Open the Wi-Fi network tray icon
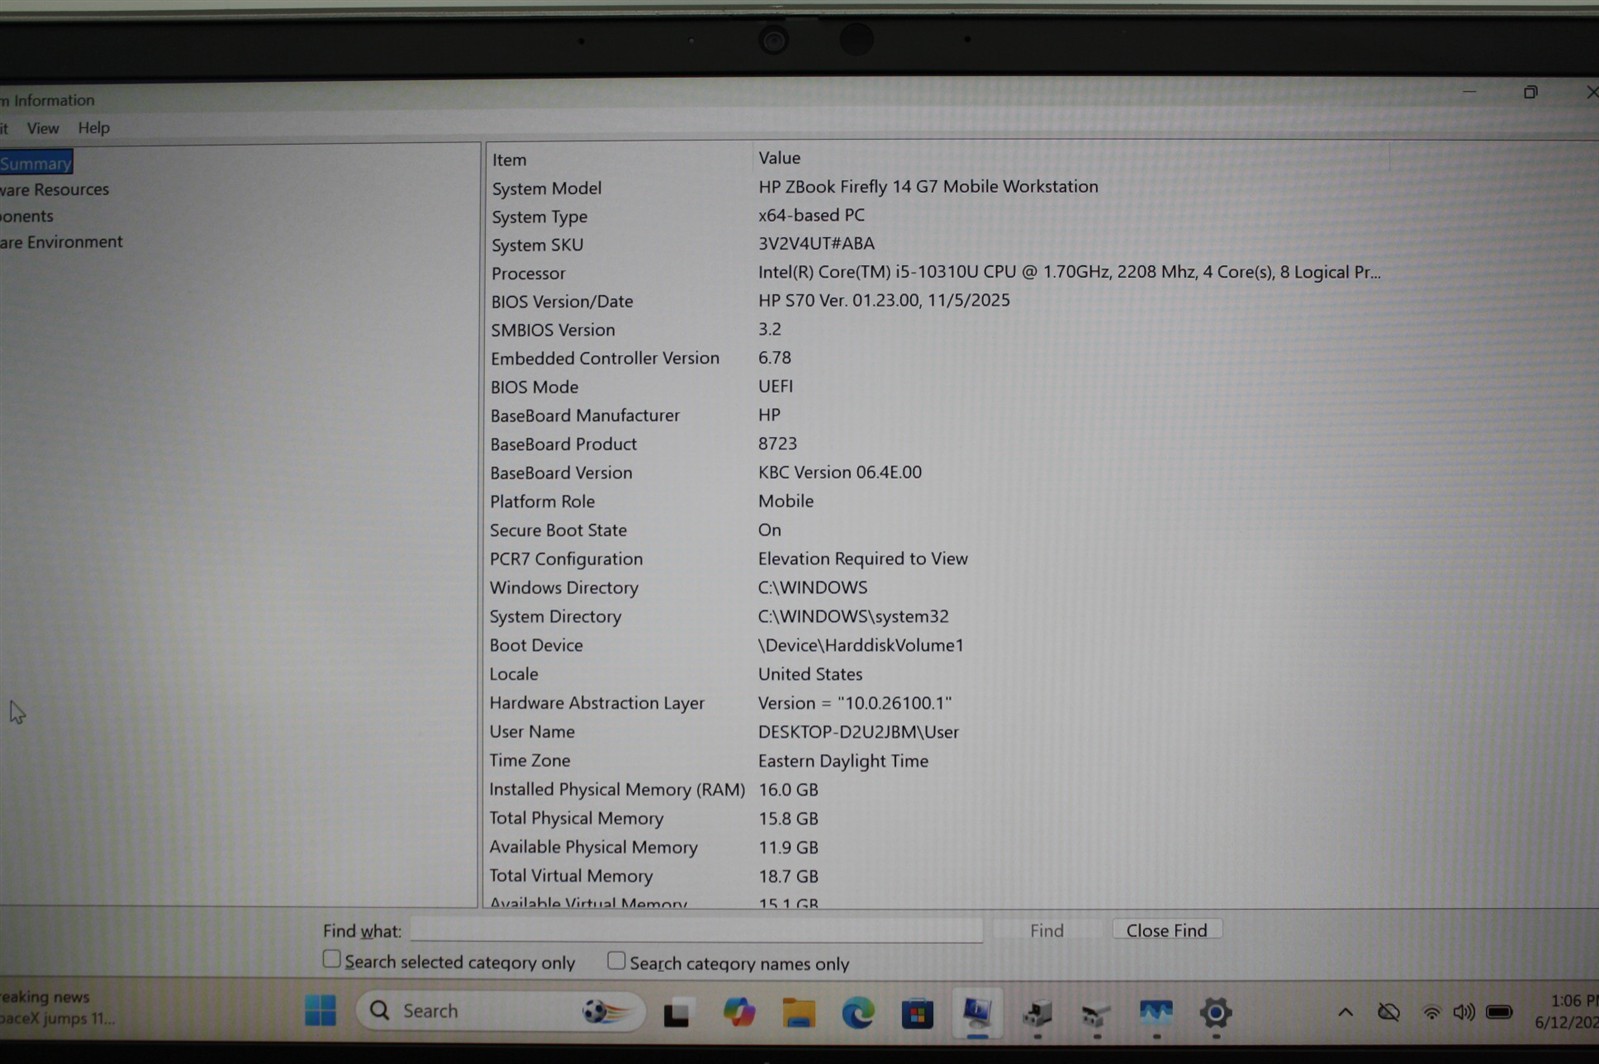The height and width of the screenshot is (1064, 1599). (x=1431, y=1012)
